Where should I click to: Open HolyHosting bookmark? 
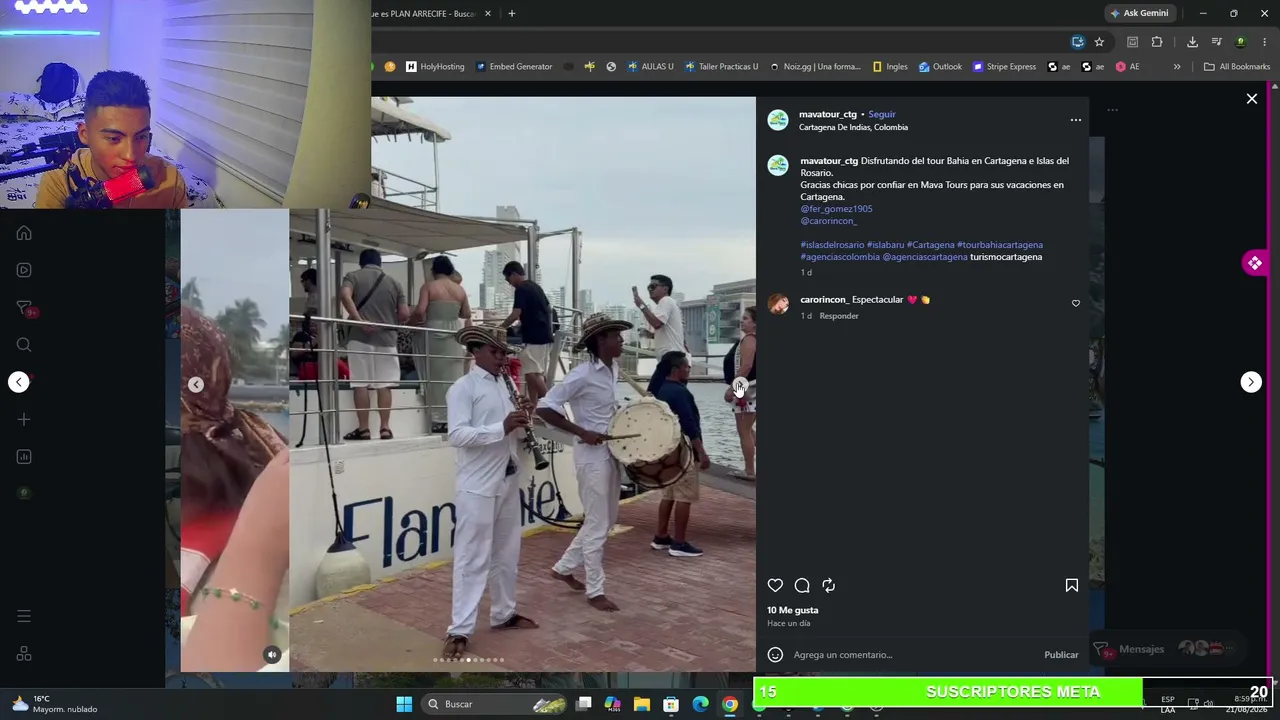tap(435, 67)
